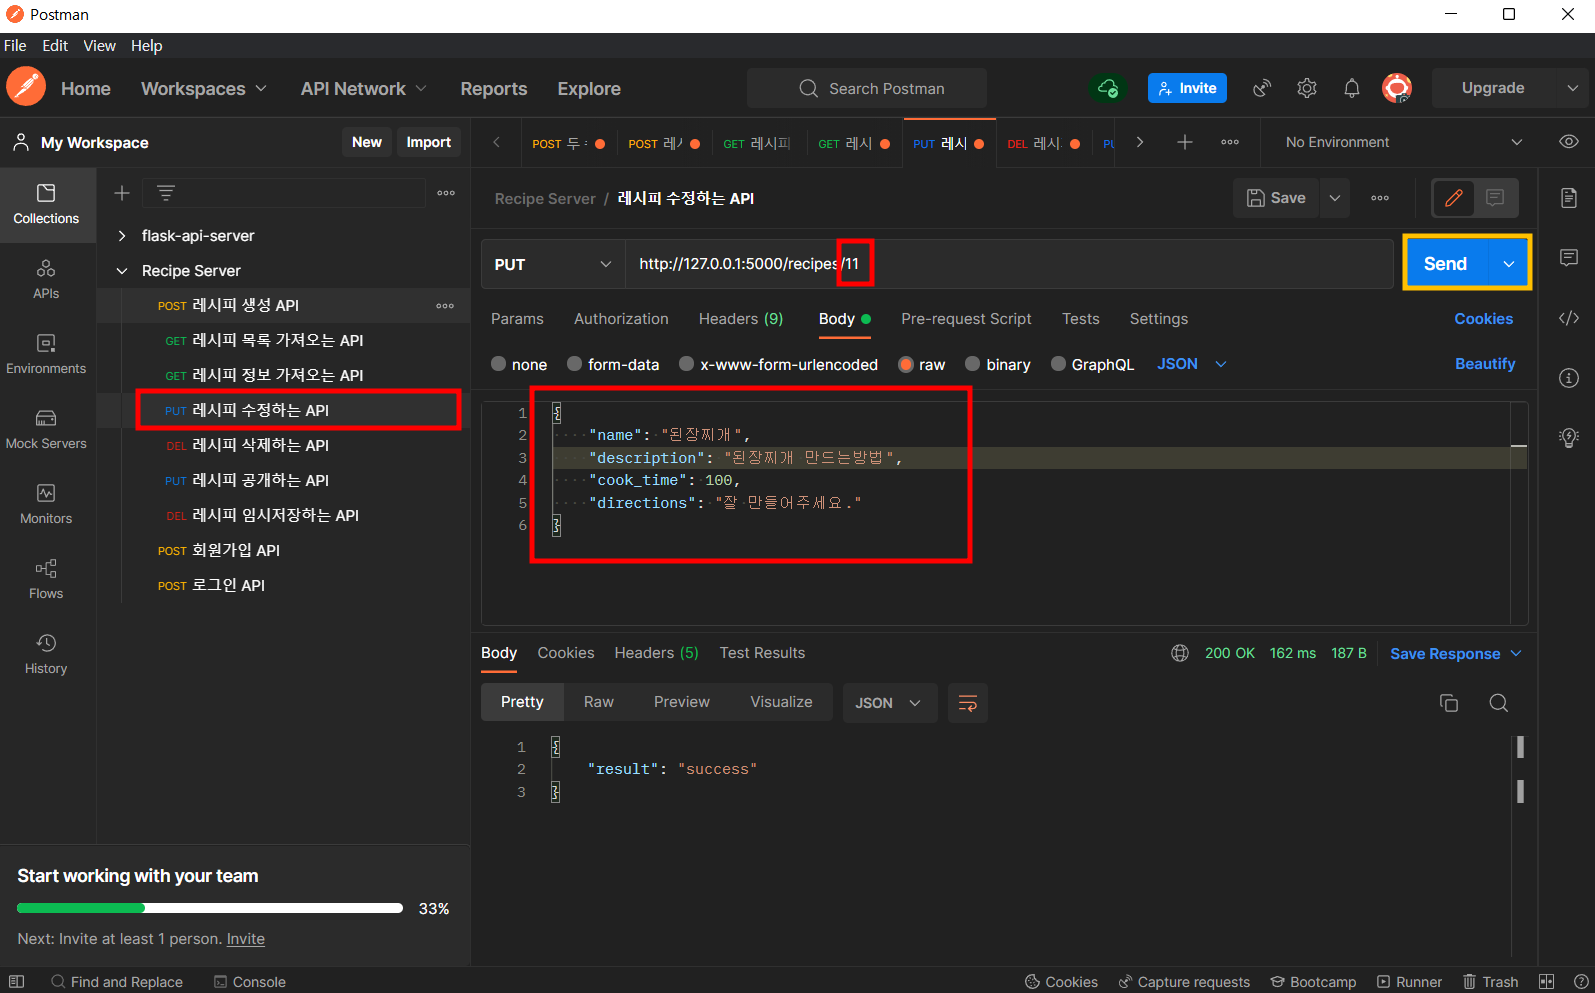
Task: Open the Workspaces menu
Action: [204, 88]
